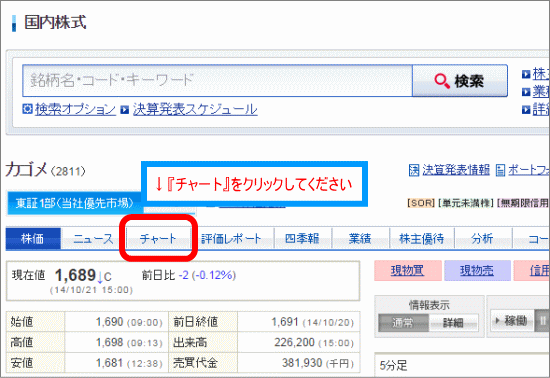Click the カゴメ (2811) stock title
The width and height of the screenshot is (550, 378).
[46, 170]
